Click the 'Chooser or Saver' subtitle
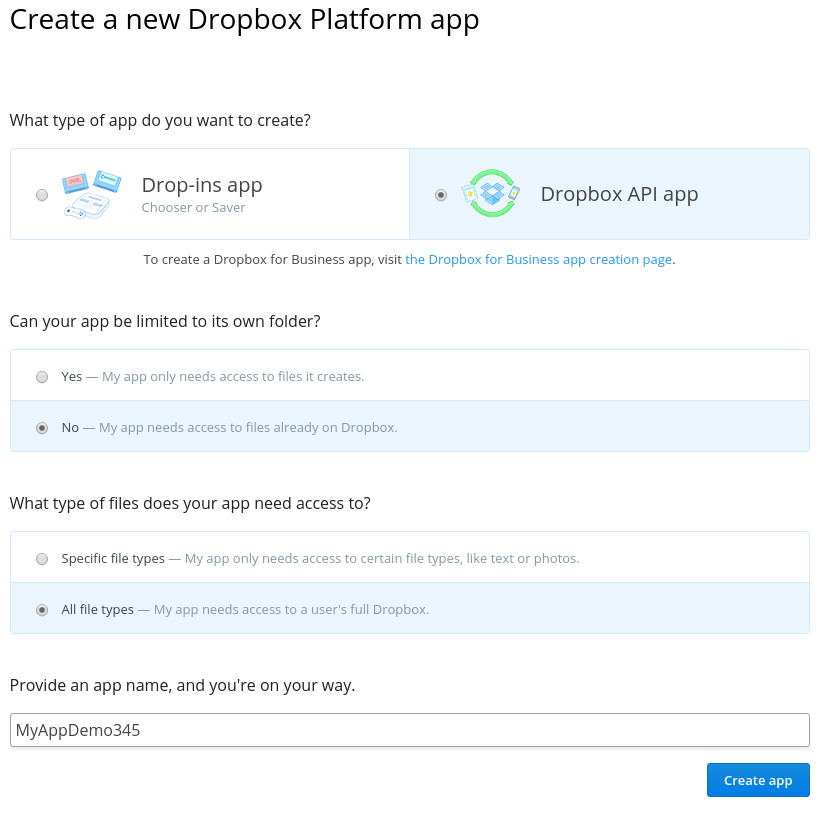 coord(194,208)
